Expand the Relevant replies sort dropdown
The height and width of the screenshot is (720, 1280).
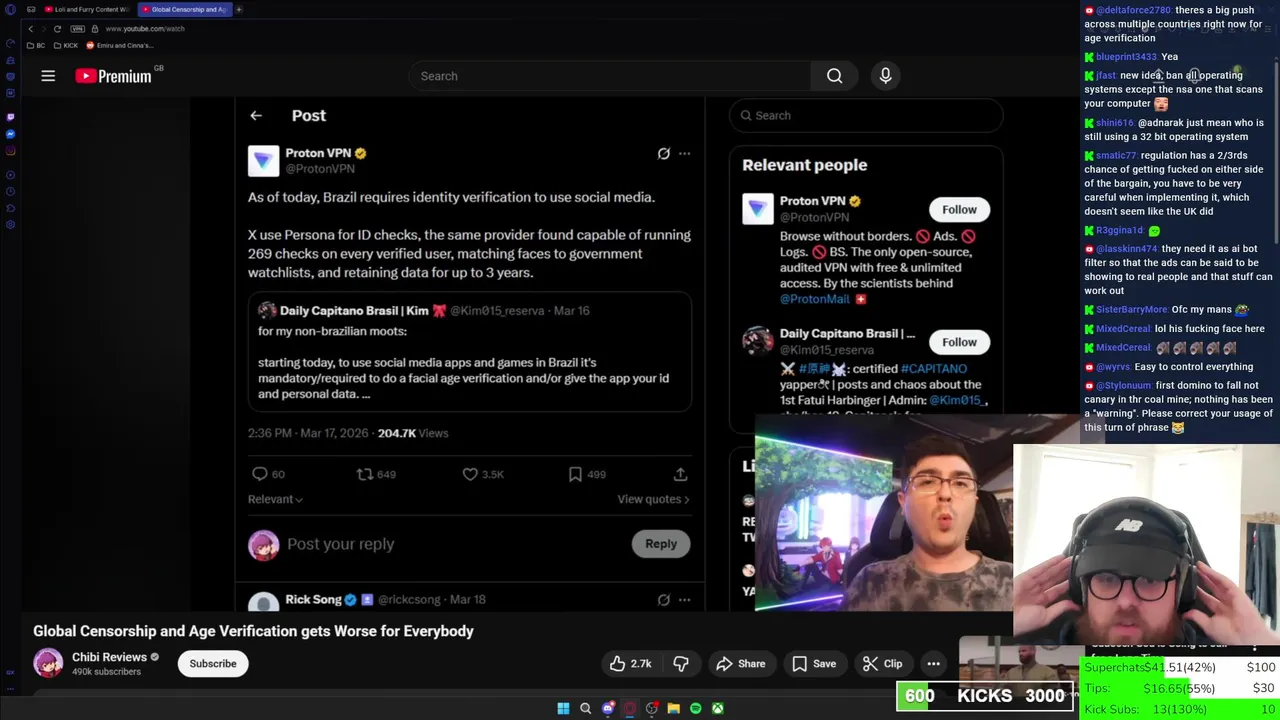[275, 499]
